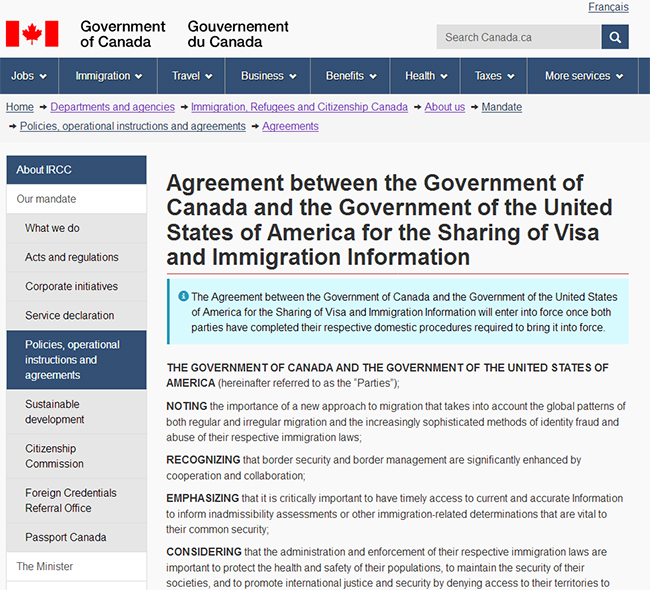Image resolution: width=650 pixels, height=590 pixels.
Task: Click the Canadian flag logo
Action: pyautogui.click(x=32, y=34)
